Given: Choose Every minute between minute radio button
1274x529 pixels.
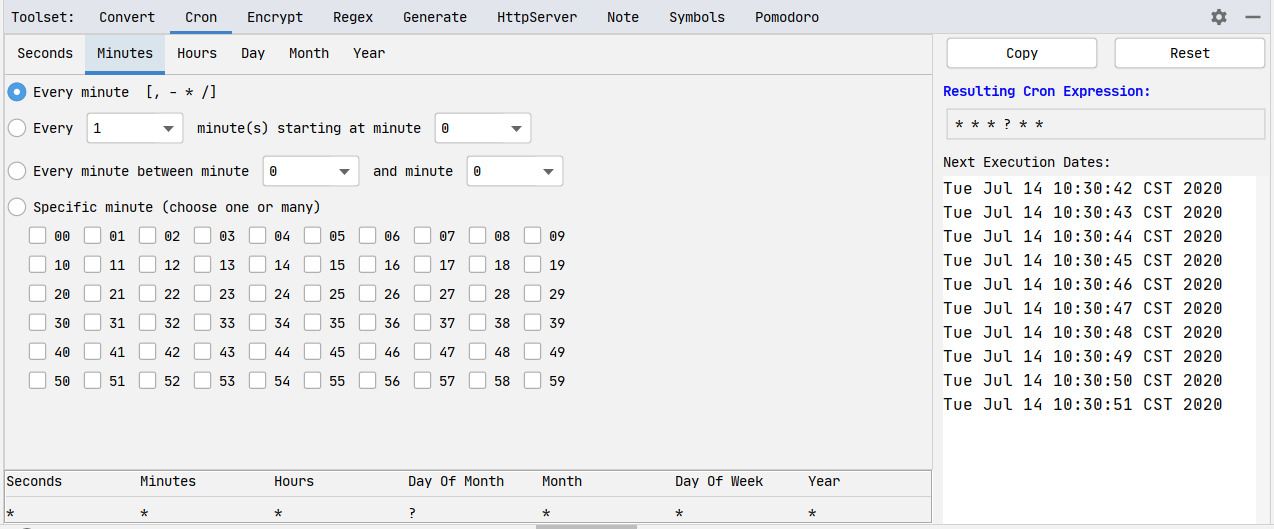Looking at the screenshot, I should pos(17,171).
